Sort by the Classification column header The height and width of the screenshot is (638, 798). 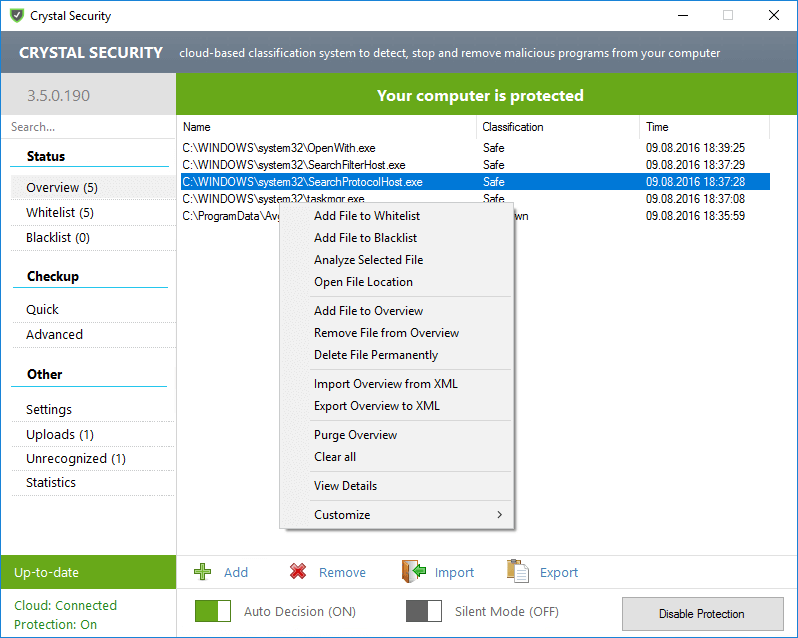[558, 127]
